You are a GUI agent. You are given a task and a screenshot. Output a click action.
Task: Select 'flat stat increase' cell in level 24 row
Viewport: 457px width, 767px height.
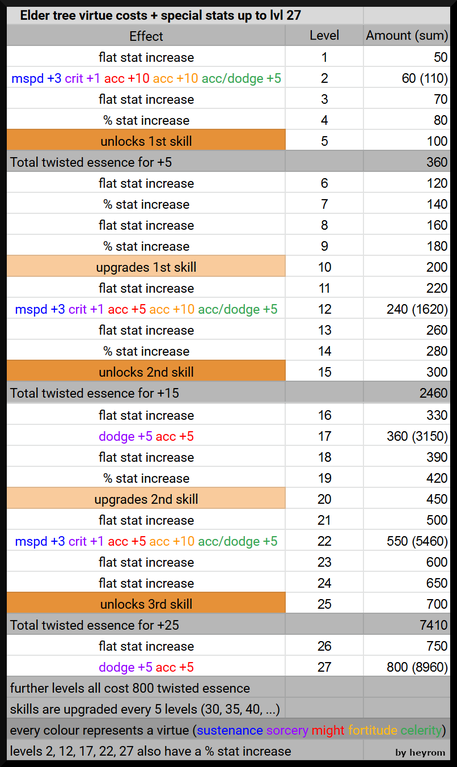[x=146, y=584]
